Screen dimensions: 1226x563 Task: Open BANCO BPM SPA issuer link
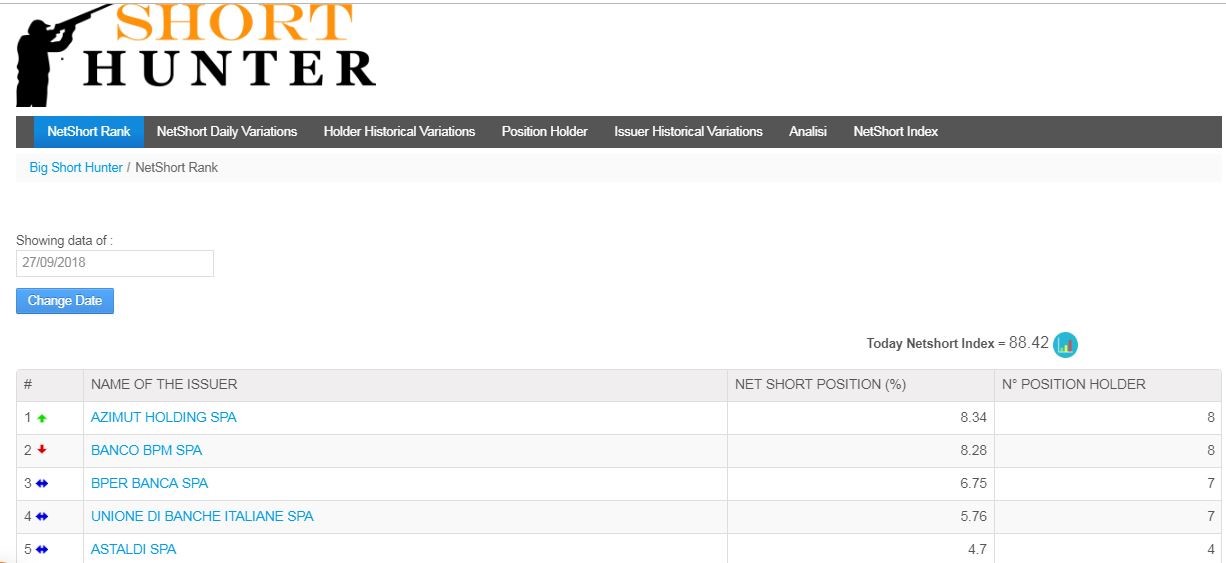click(146, 451)
